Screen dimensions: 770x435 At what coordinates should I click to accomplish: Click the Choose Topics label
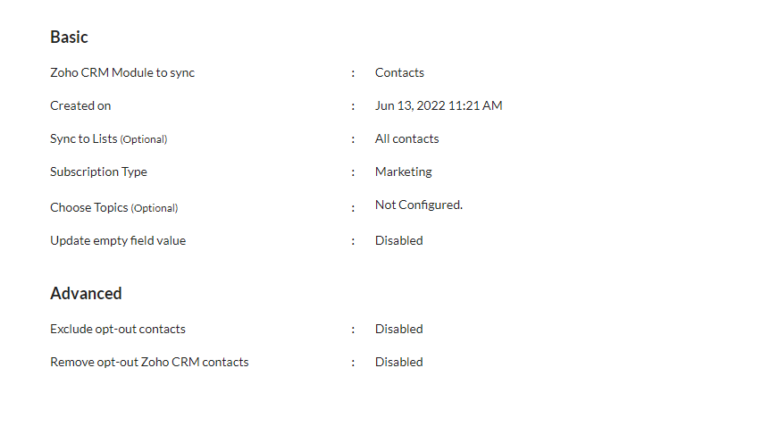89,207
